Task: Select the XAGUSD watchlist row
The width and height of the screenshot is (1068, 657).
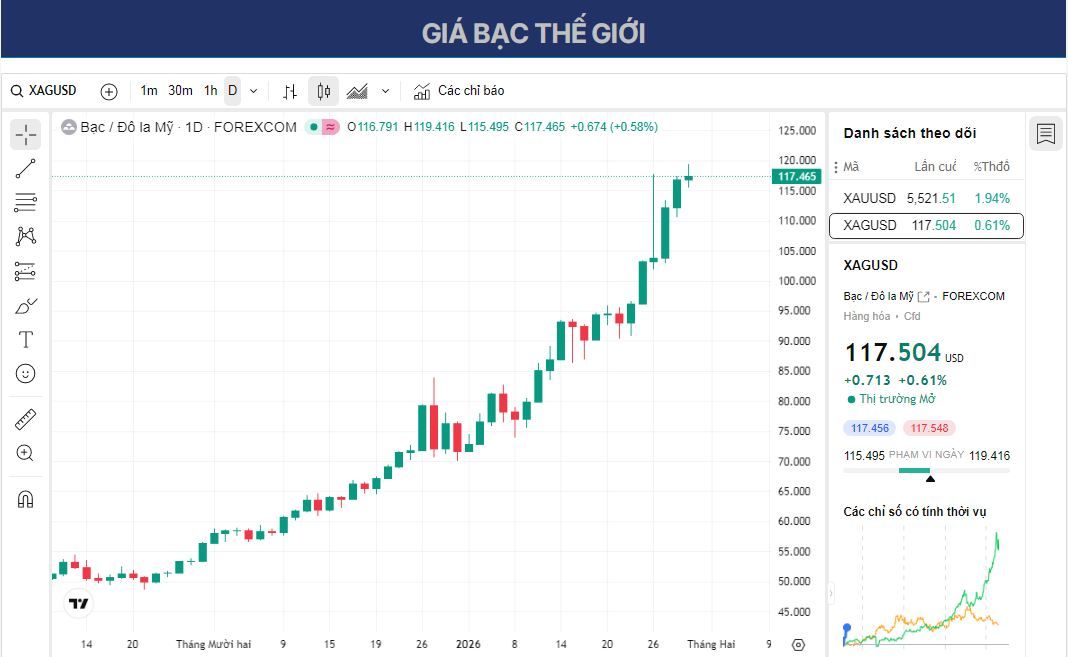Action: pyautogui.click(x=926, y=225)
